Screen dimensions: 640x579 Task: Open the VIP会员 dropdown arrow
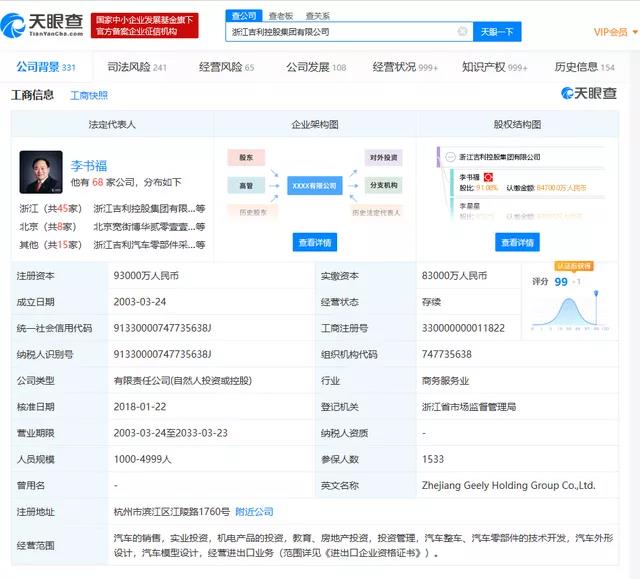pyautogui.click(x=635, y=32)
